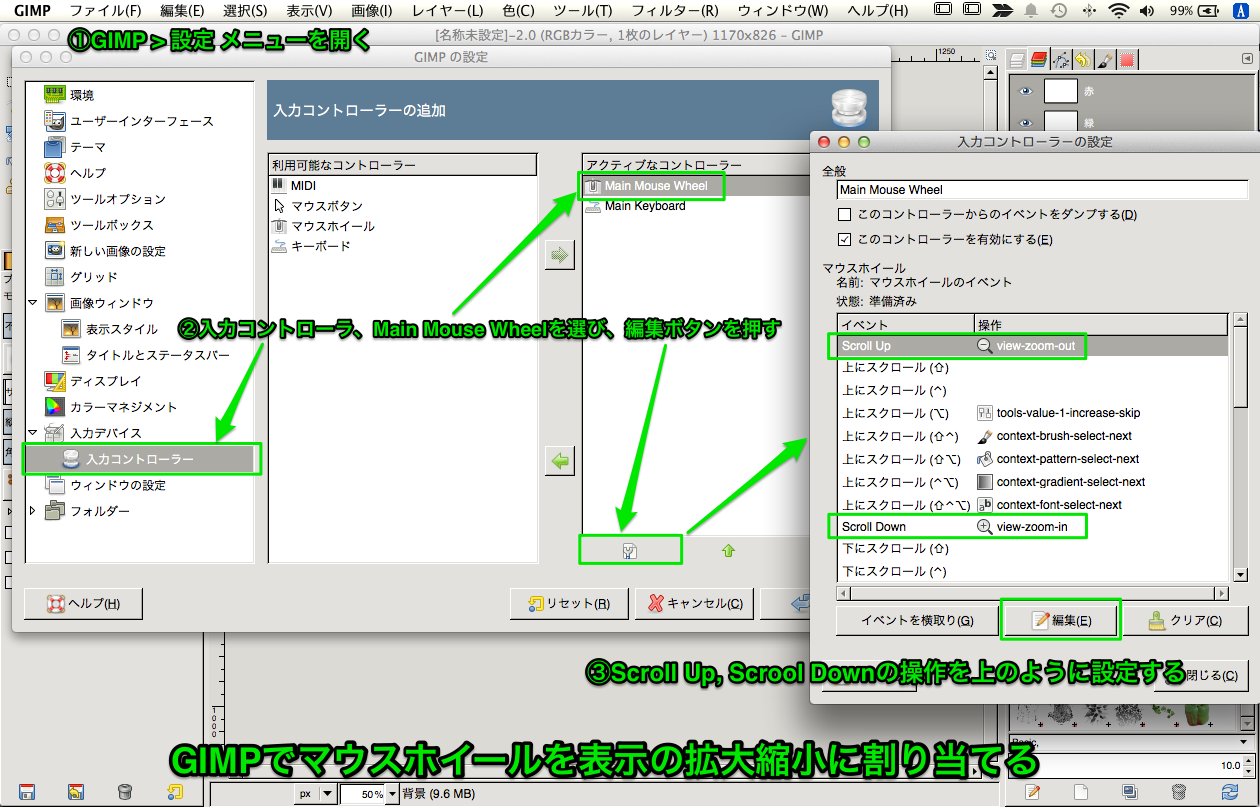Expand the フォルダー tree node
The width and height of the screenshot is (1260, 807).
coord(32,511)
